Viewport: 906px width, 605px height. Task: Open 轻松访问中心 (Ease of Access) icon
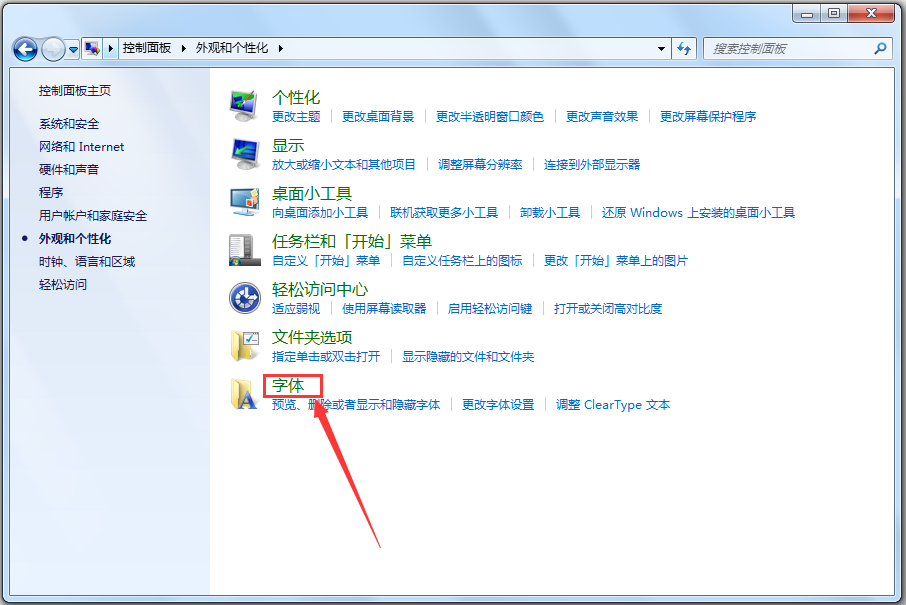(245, 298)
